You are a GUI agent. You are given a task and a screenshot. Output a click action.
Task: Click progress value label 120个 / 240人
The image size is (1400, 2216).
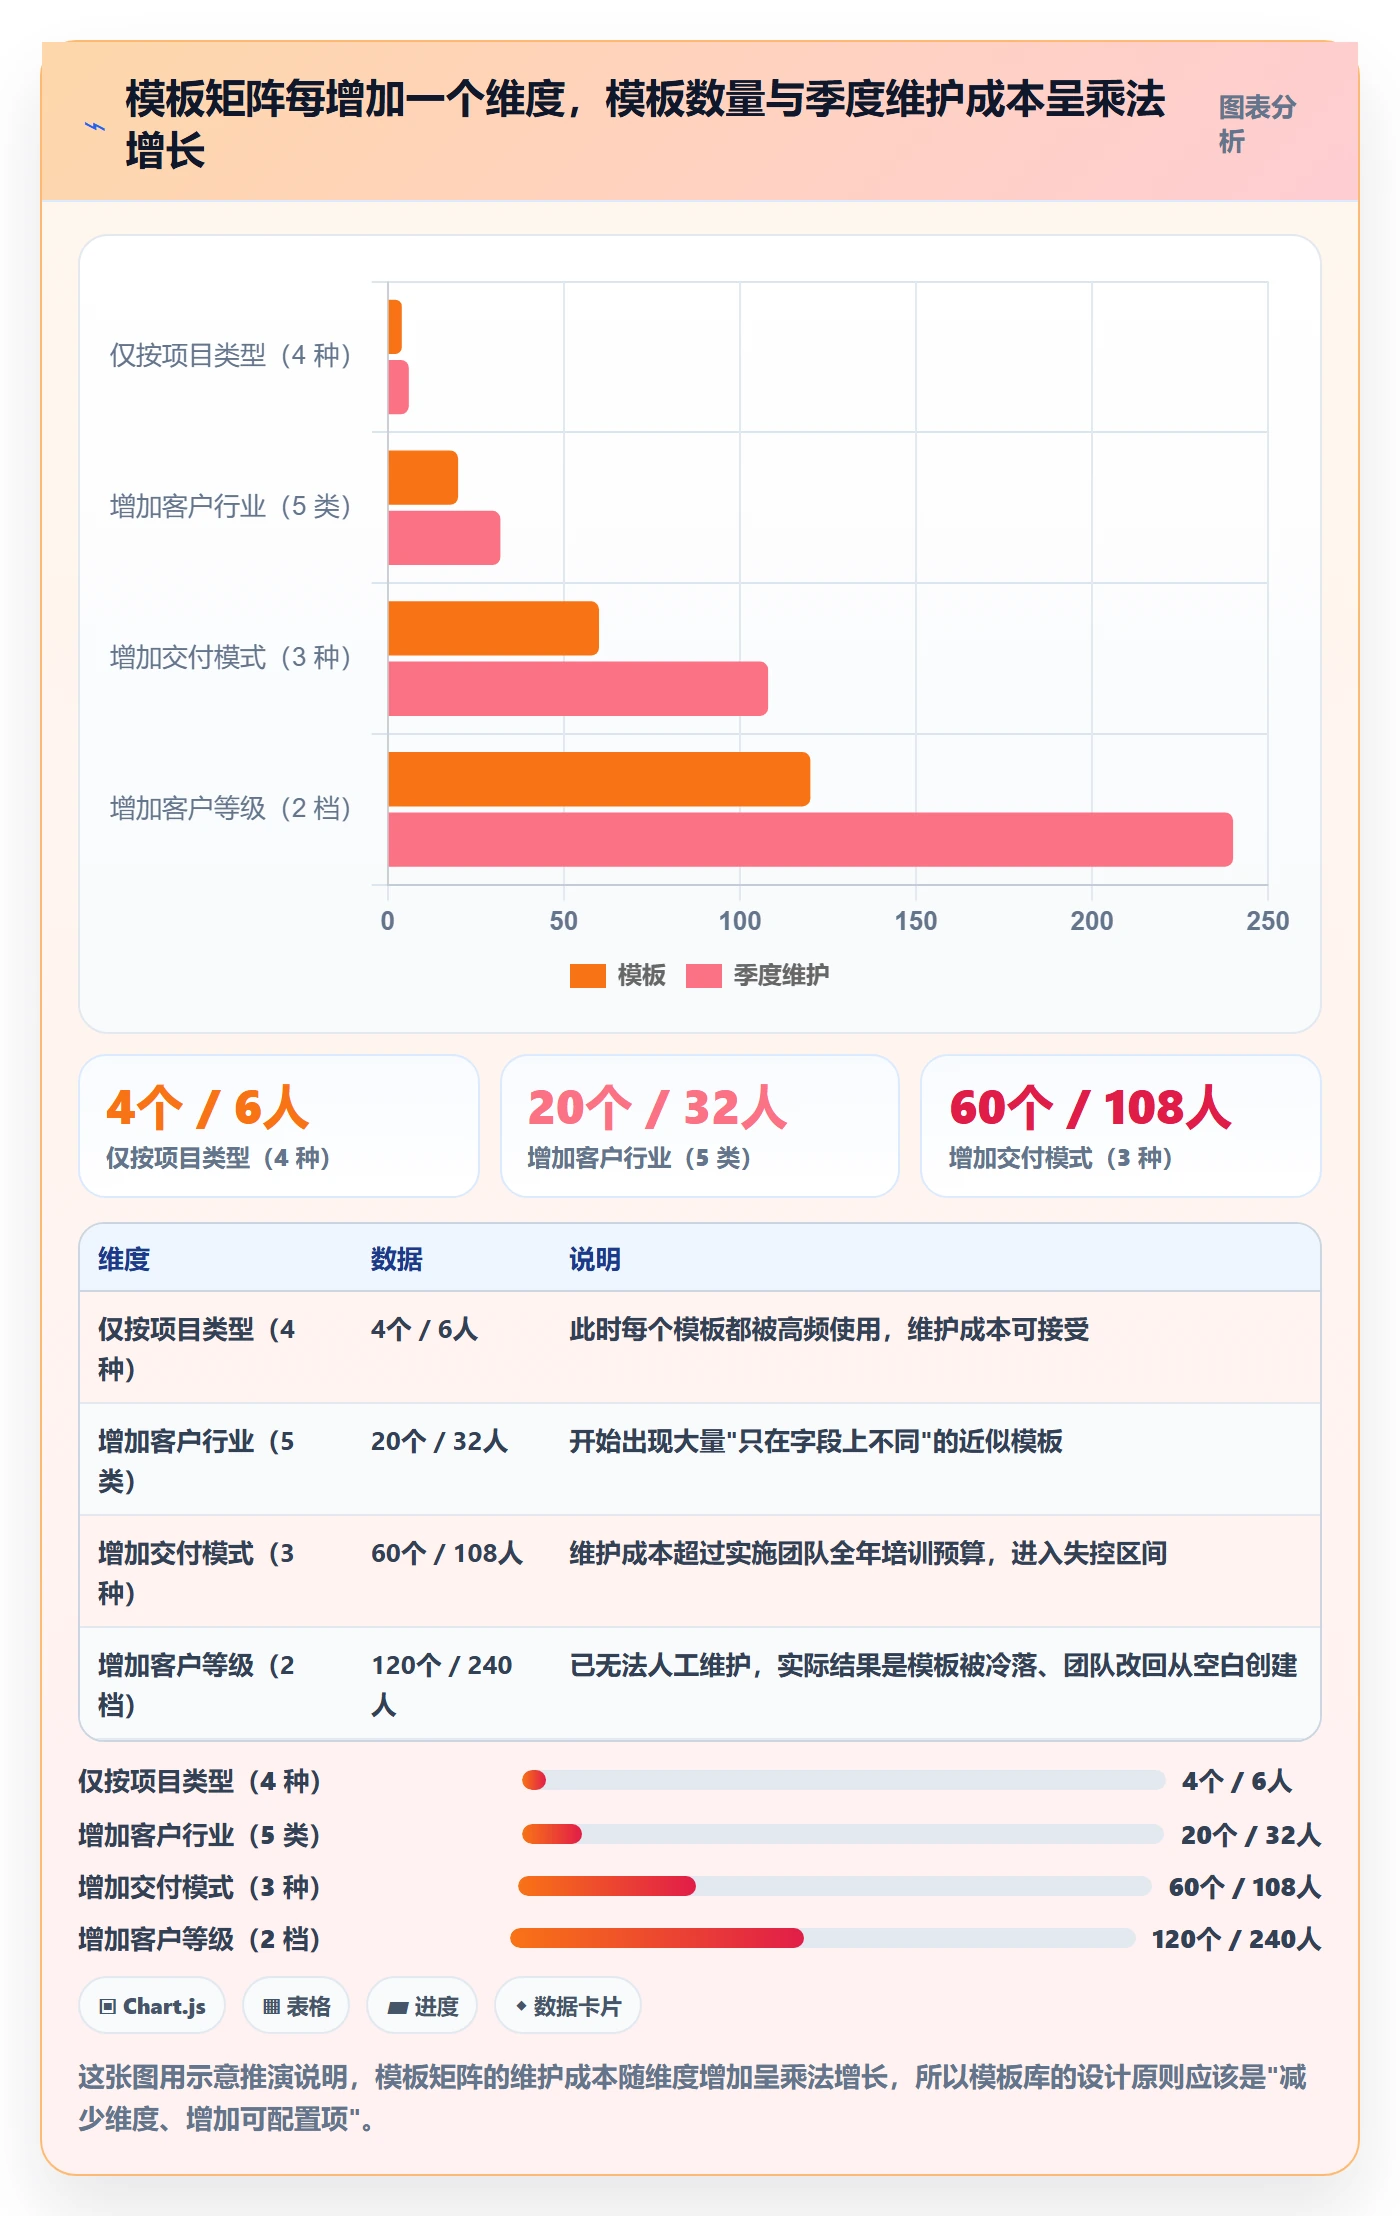(1236, 1939)
